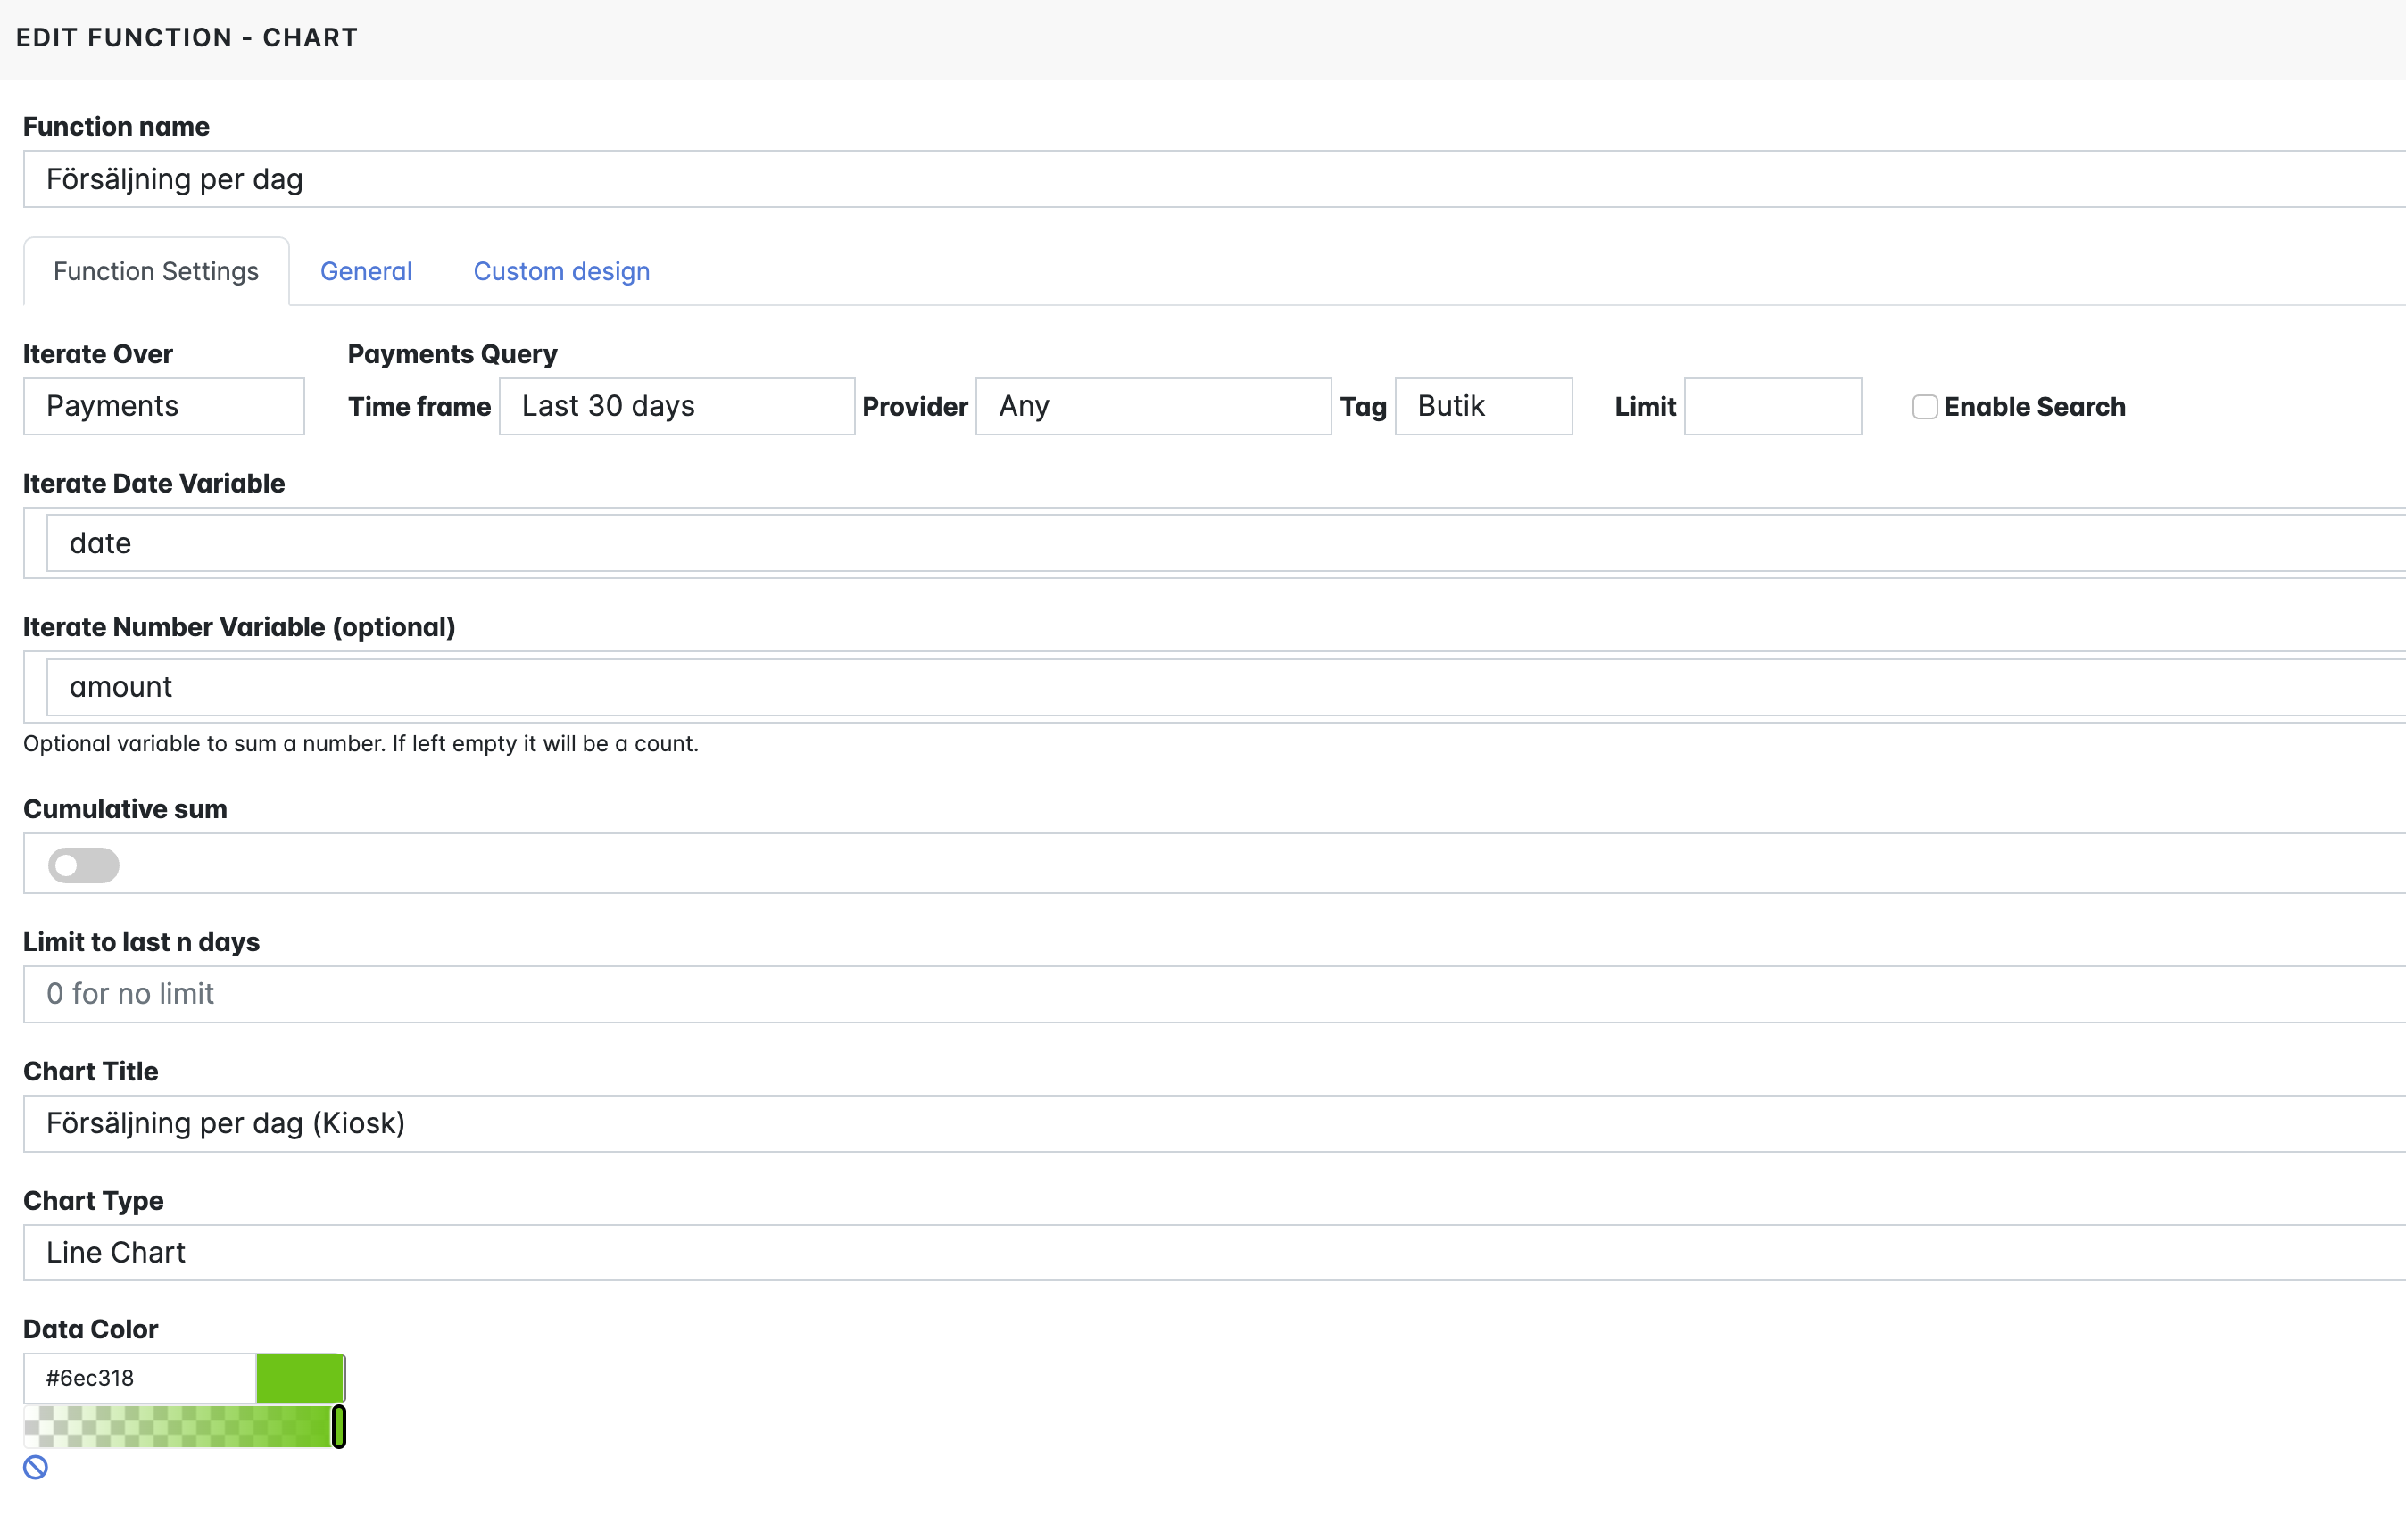Click the green Data Color swatch
Image resolution: width=2406 pixels, height=1540 pixels.
[300, 1378]
